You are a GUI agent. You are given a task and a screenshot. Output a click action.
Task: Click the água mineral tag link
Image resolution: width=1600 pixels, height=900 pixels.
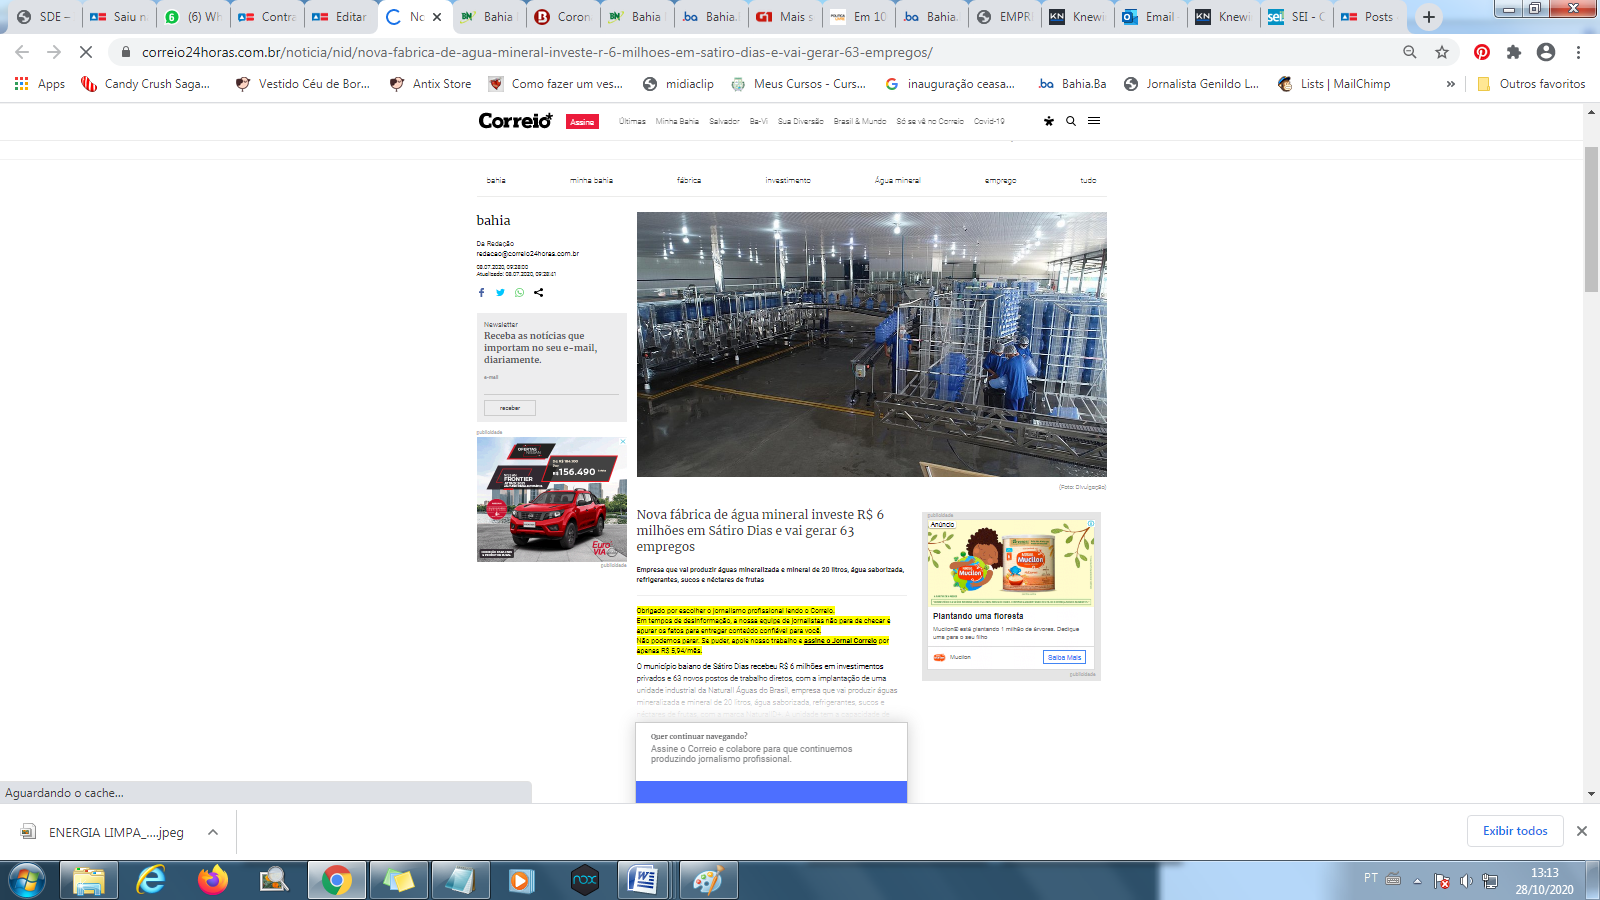[x=897, y=181]
